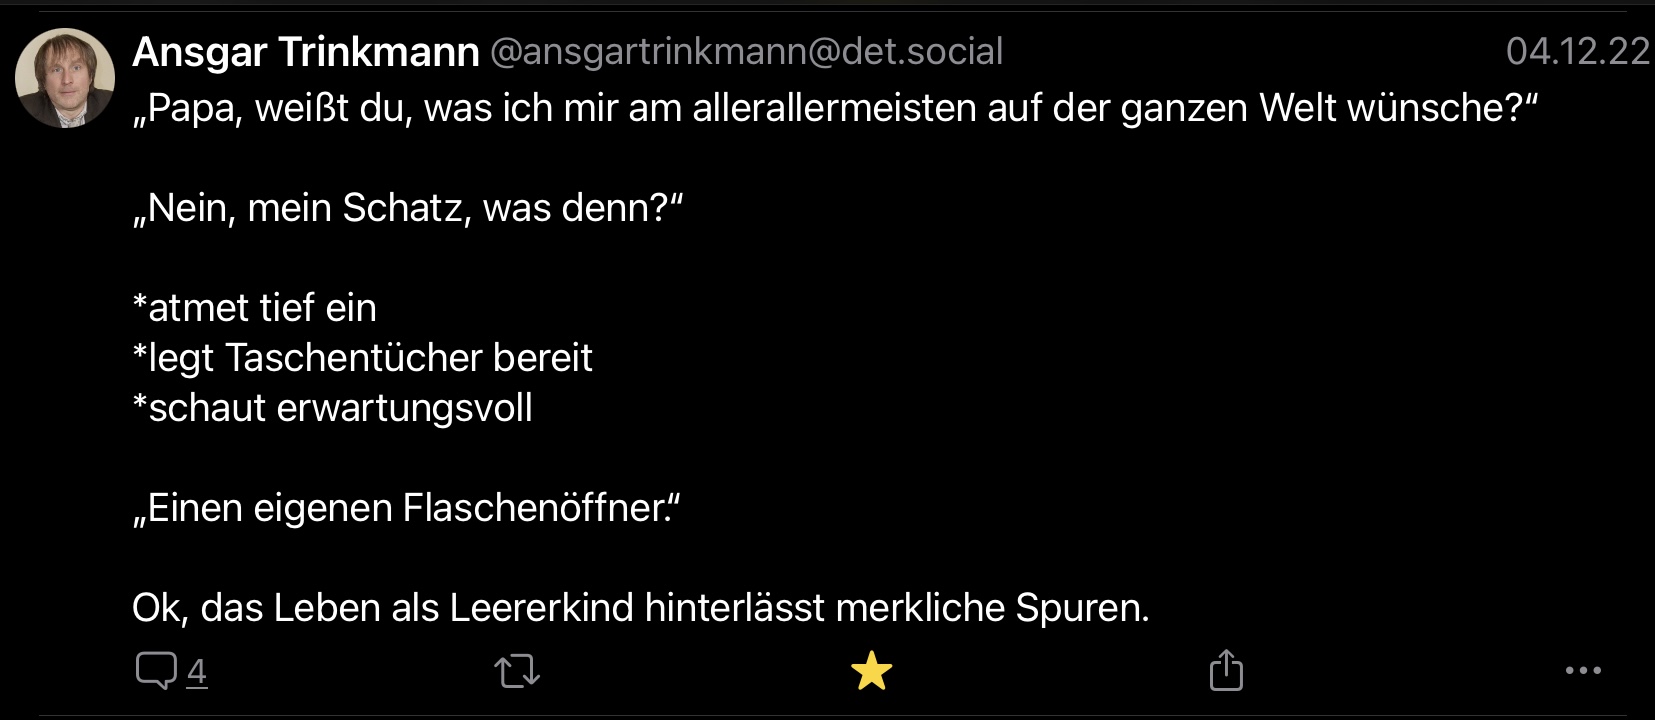
Task: Click the 04.12.22 post date
Action: pos(1577,52)
